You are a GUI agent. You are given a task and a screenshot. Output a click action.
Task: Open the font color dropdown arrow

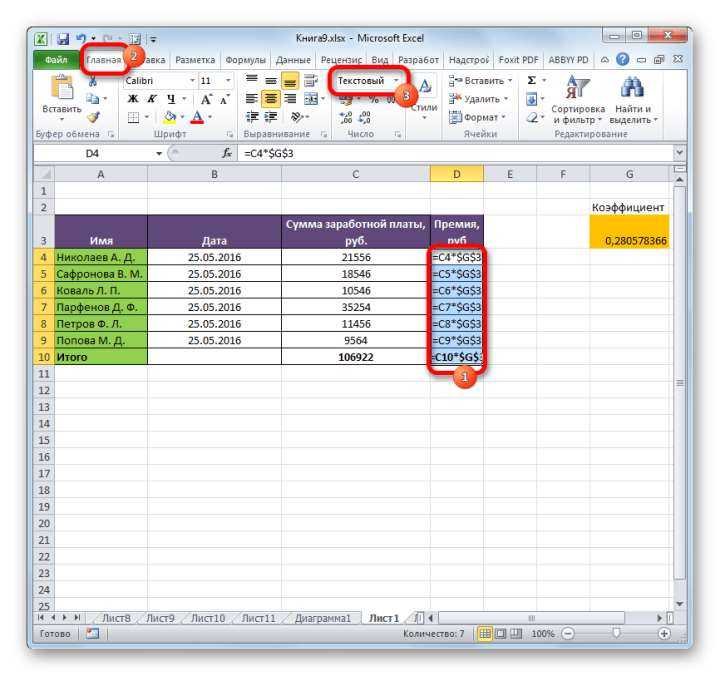(210, 118)
